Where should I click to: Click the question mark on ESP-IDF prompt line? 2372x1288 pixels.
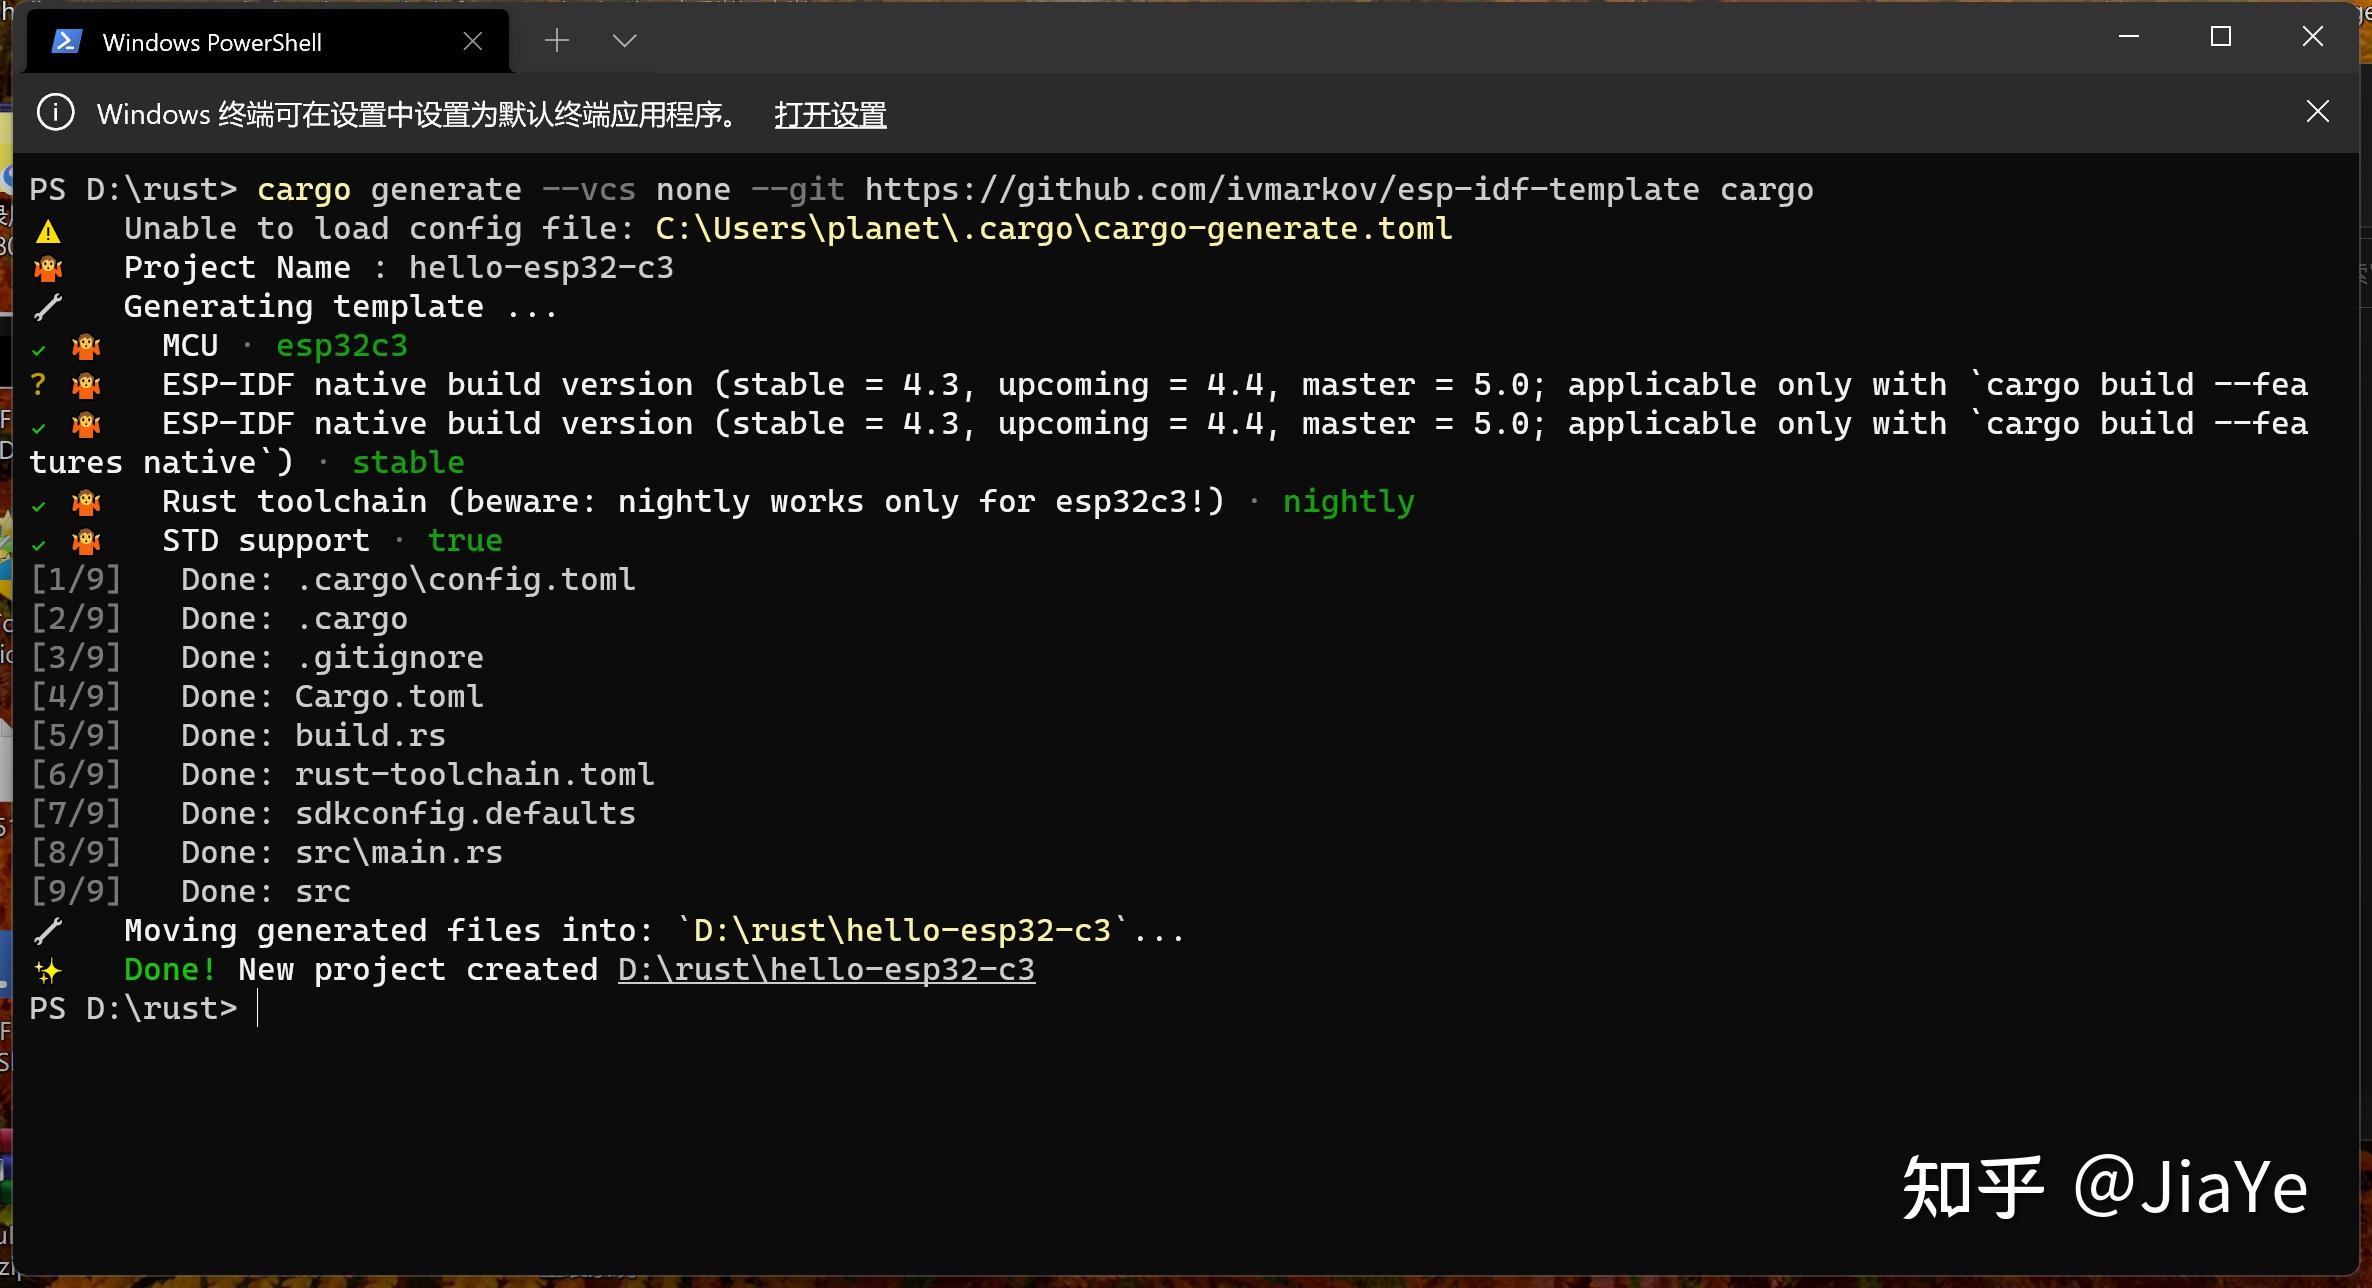pos(39,384)
